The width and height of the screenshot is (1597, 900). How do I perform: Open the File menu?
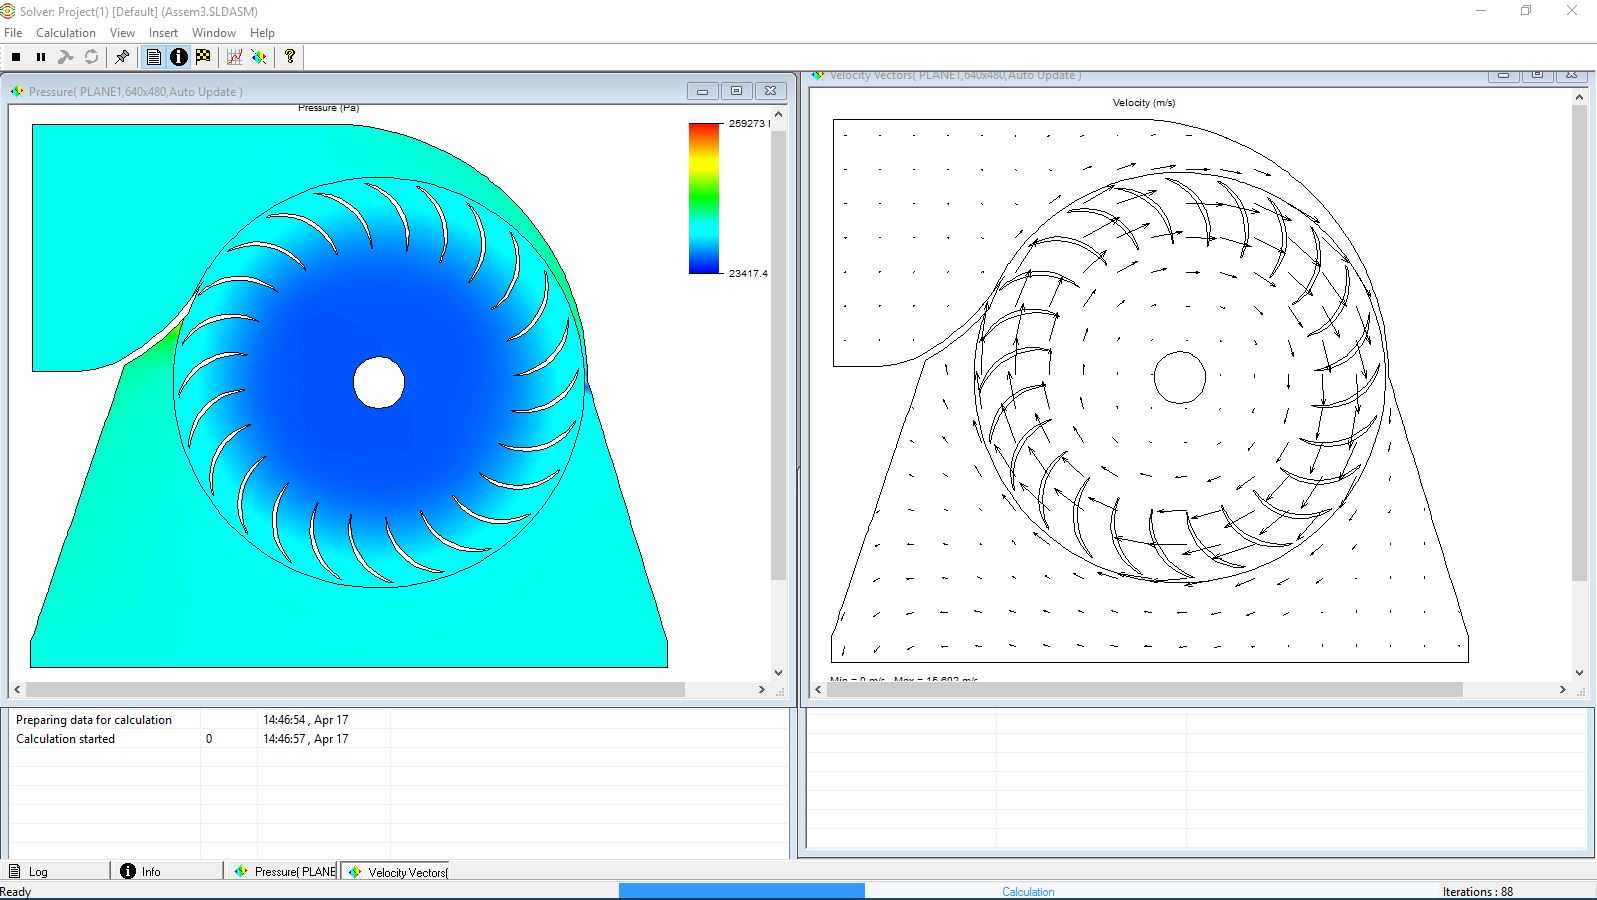tap(13, 33)
